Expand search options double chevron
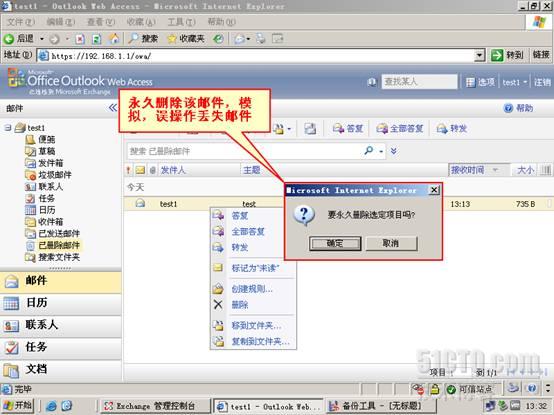Screen dimensions: 554x415 [x=394, y=151]
